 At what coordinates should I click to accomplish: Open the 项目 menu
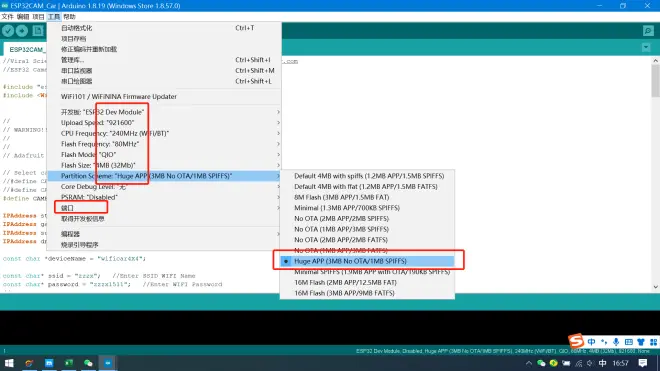38,17
